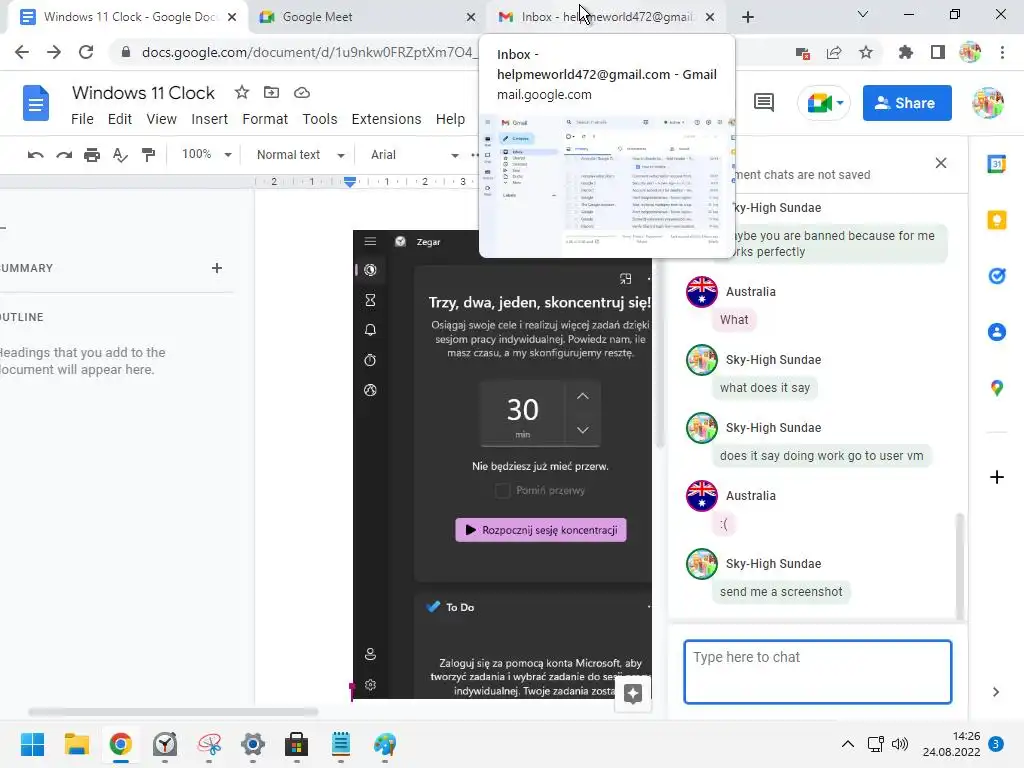1024x768 pixels.
Task: Open the more toolbar options ellipsis
Action: (475, 155)
